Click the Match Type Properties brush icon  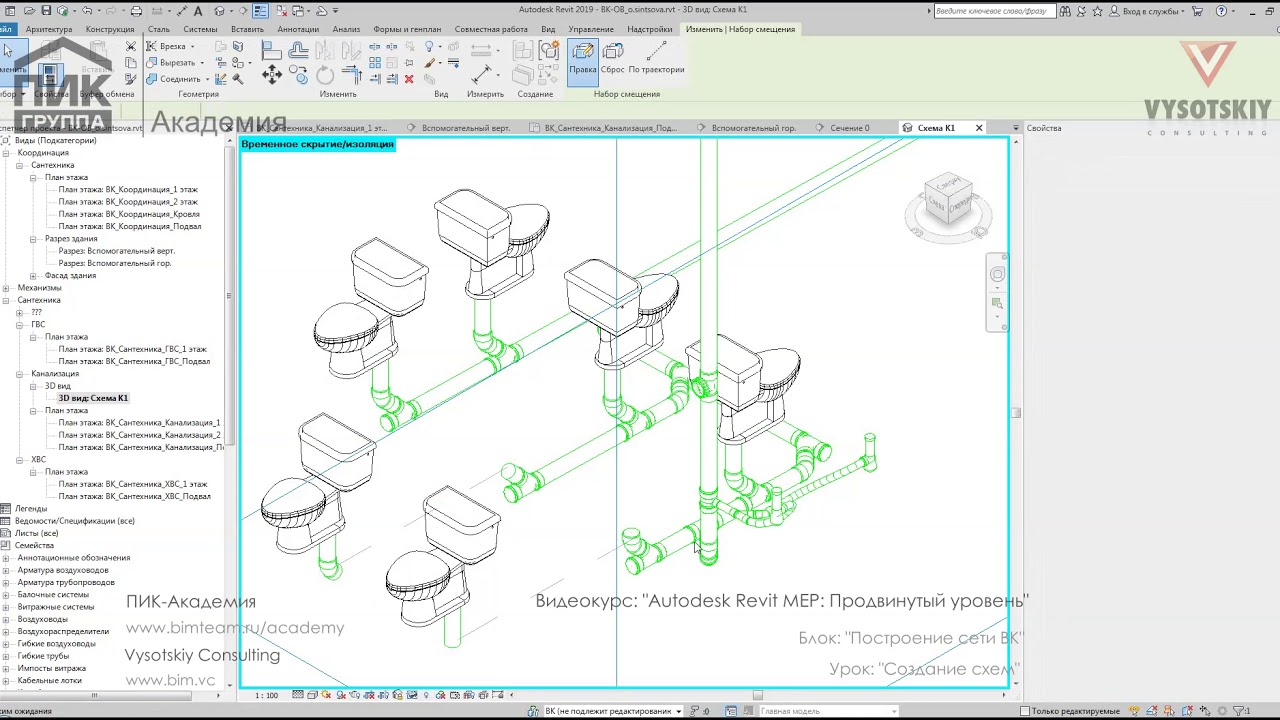tap(130, 79)
